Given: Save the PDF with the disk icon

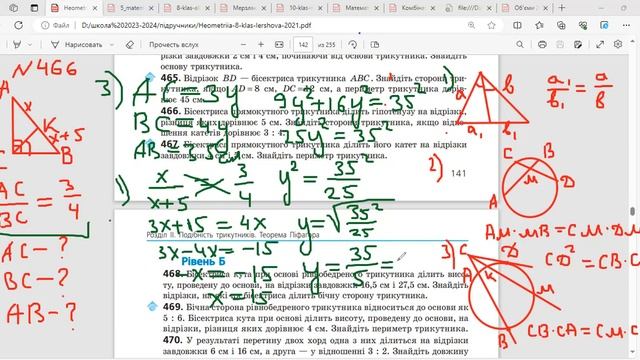Looking at the screenshot, I should point(560,44).
